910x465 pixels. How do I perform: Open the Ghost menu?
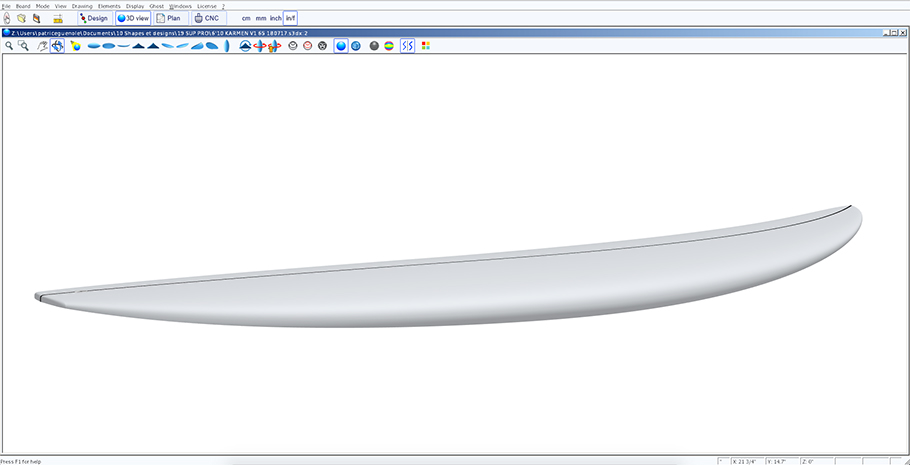point(157,6)
